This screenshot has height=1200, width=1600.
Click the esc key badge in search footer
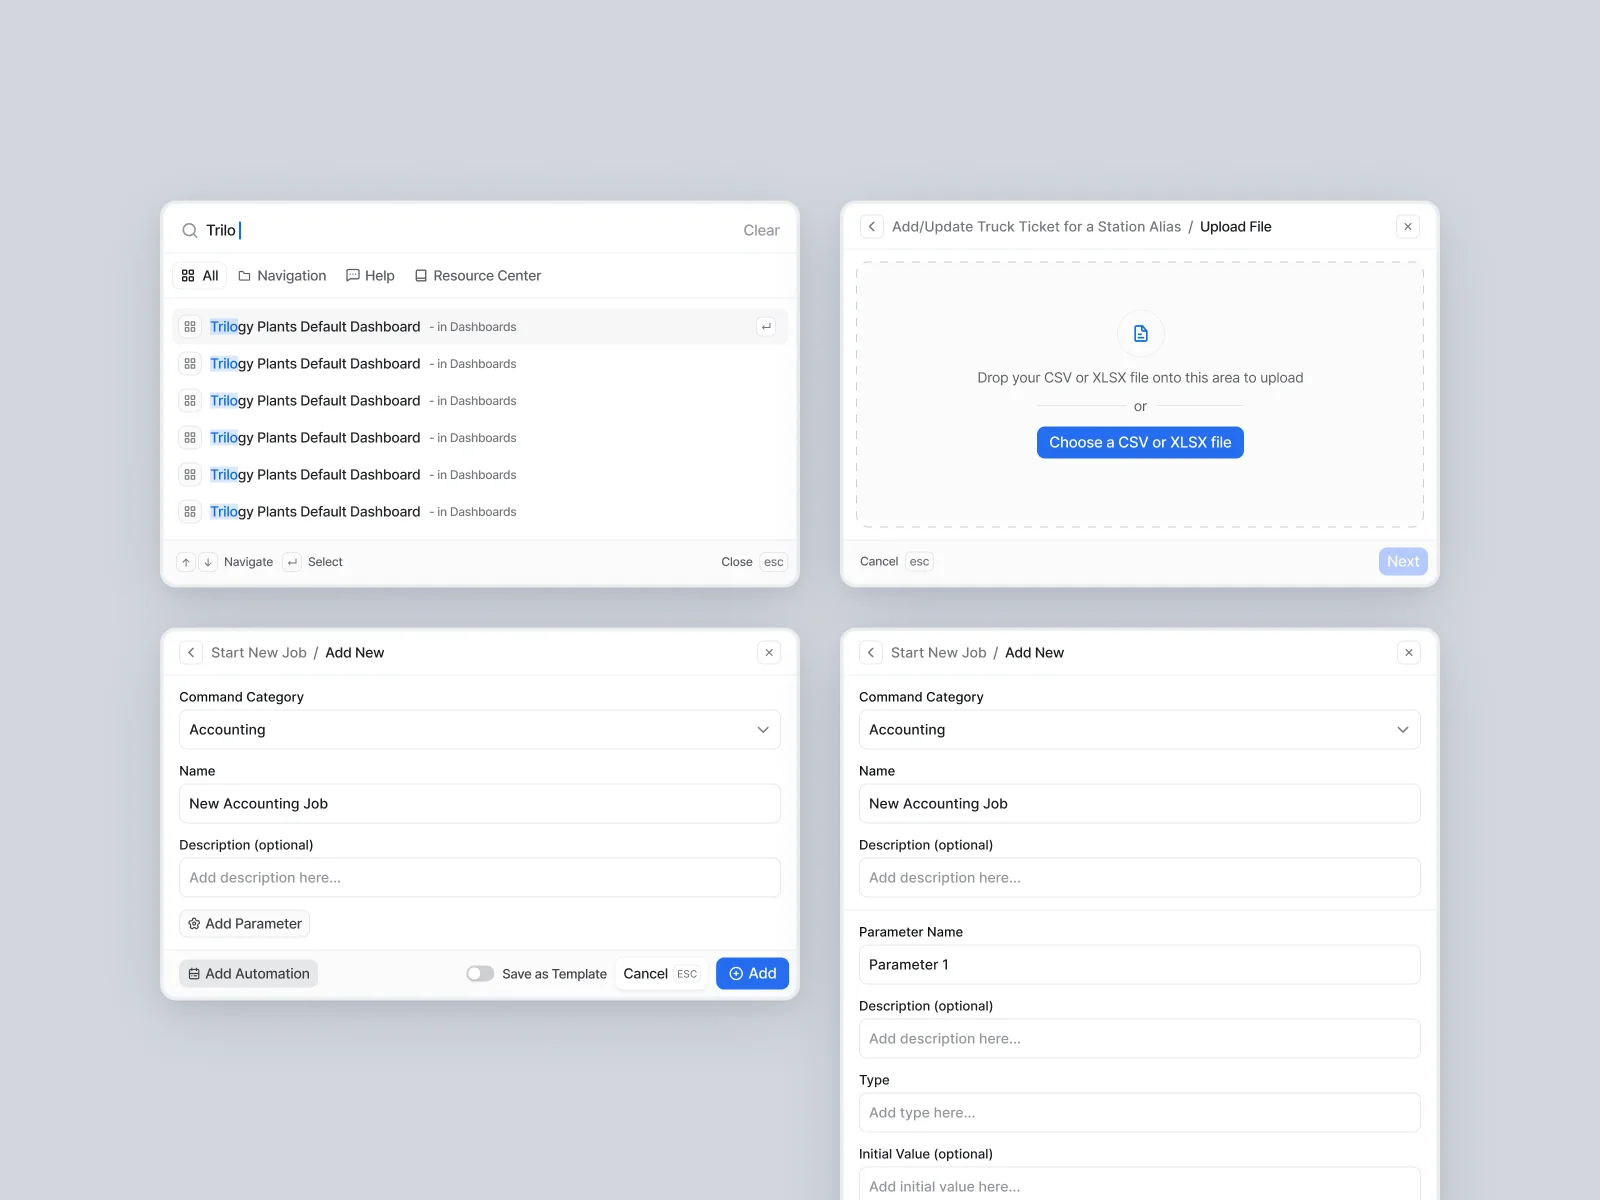point(774,562)
